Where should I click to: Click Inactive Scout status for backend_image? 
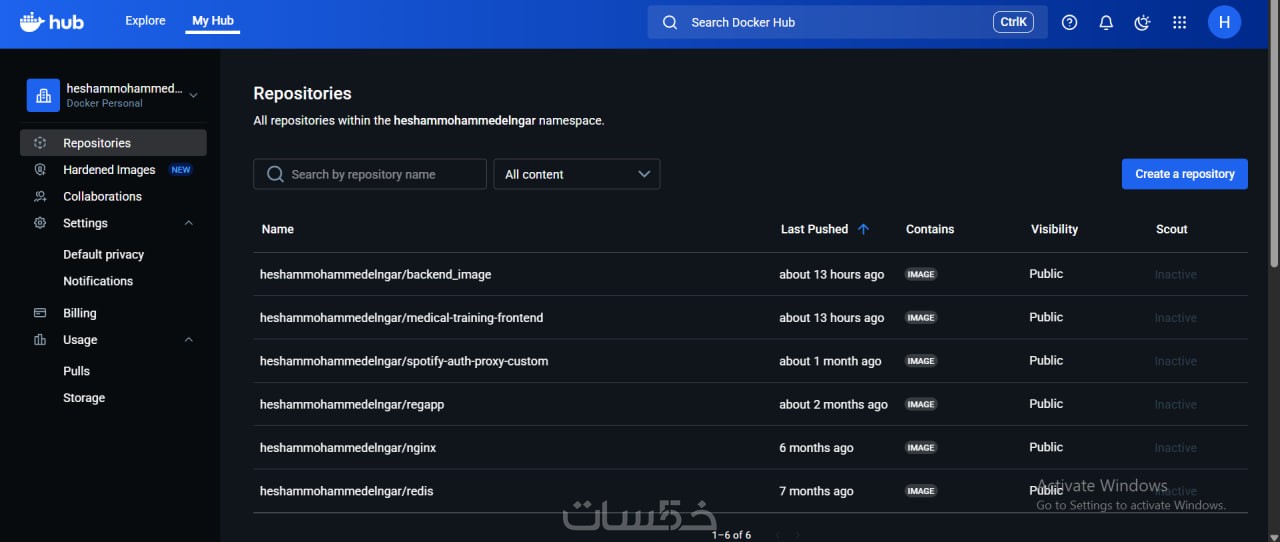(x=1175, y=275)
